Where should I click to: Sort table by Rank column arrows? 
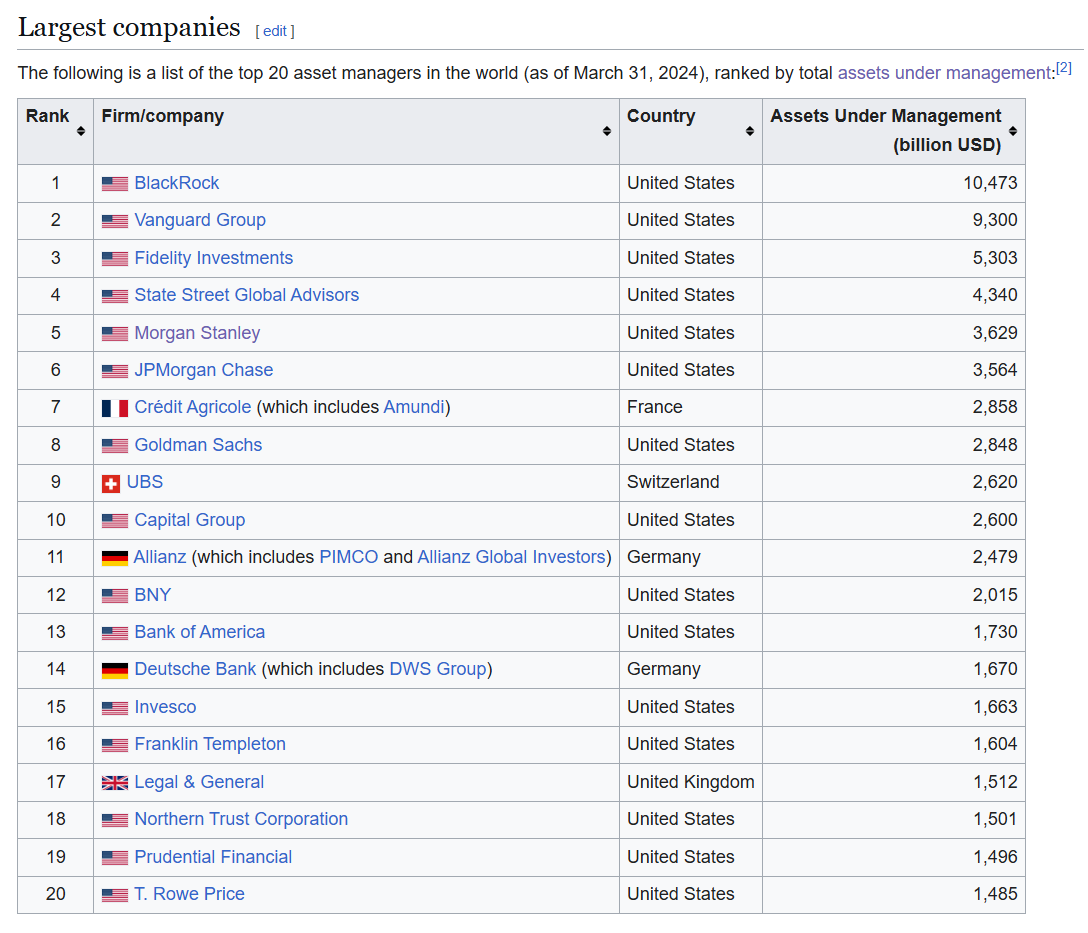(x=80, y=131)
